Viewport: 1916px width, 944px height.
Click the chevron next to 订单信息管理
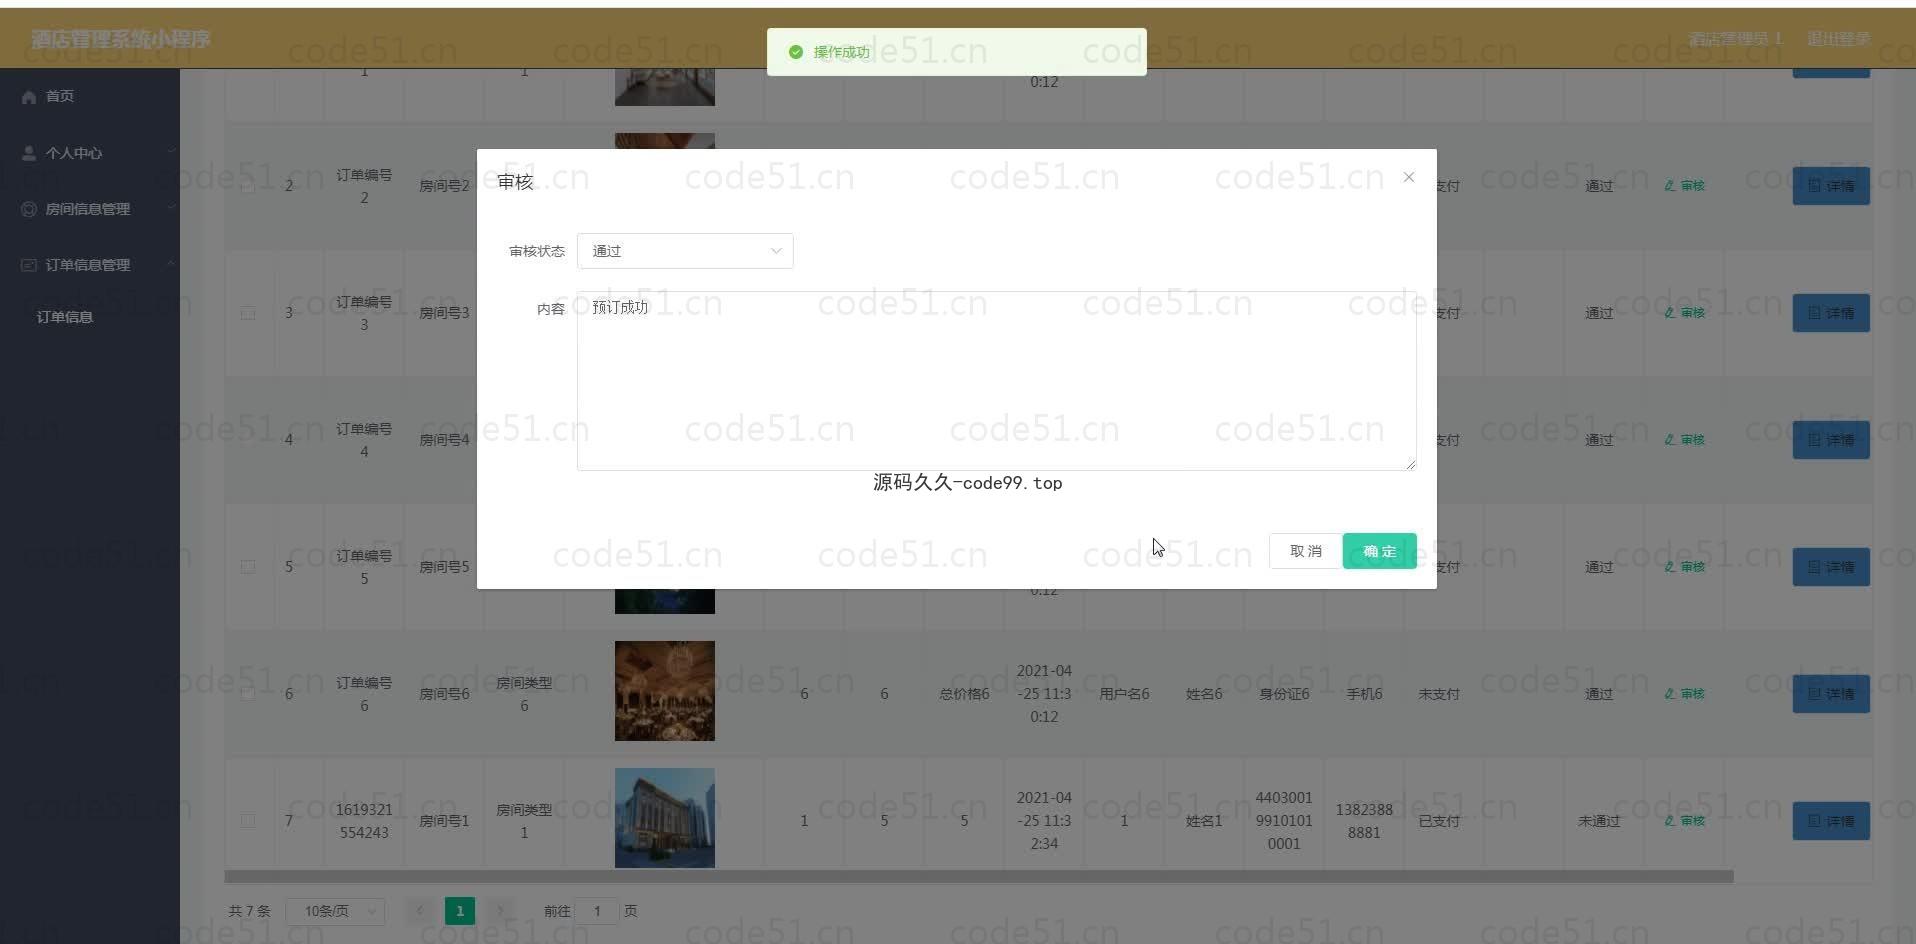171,264
